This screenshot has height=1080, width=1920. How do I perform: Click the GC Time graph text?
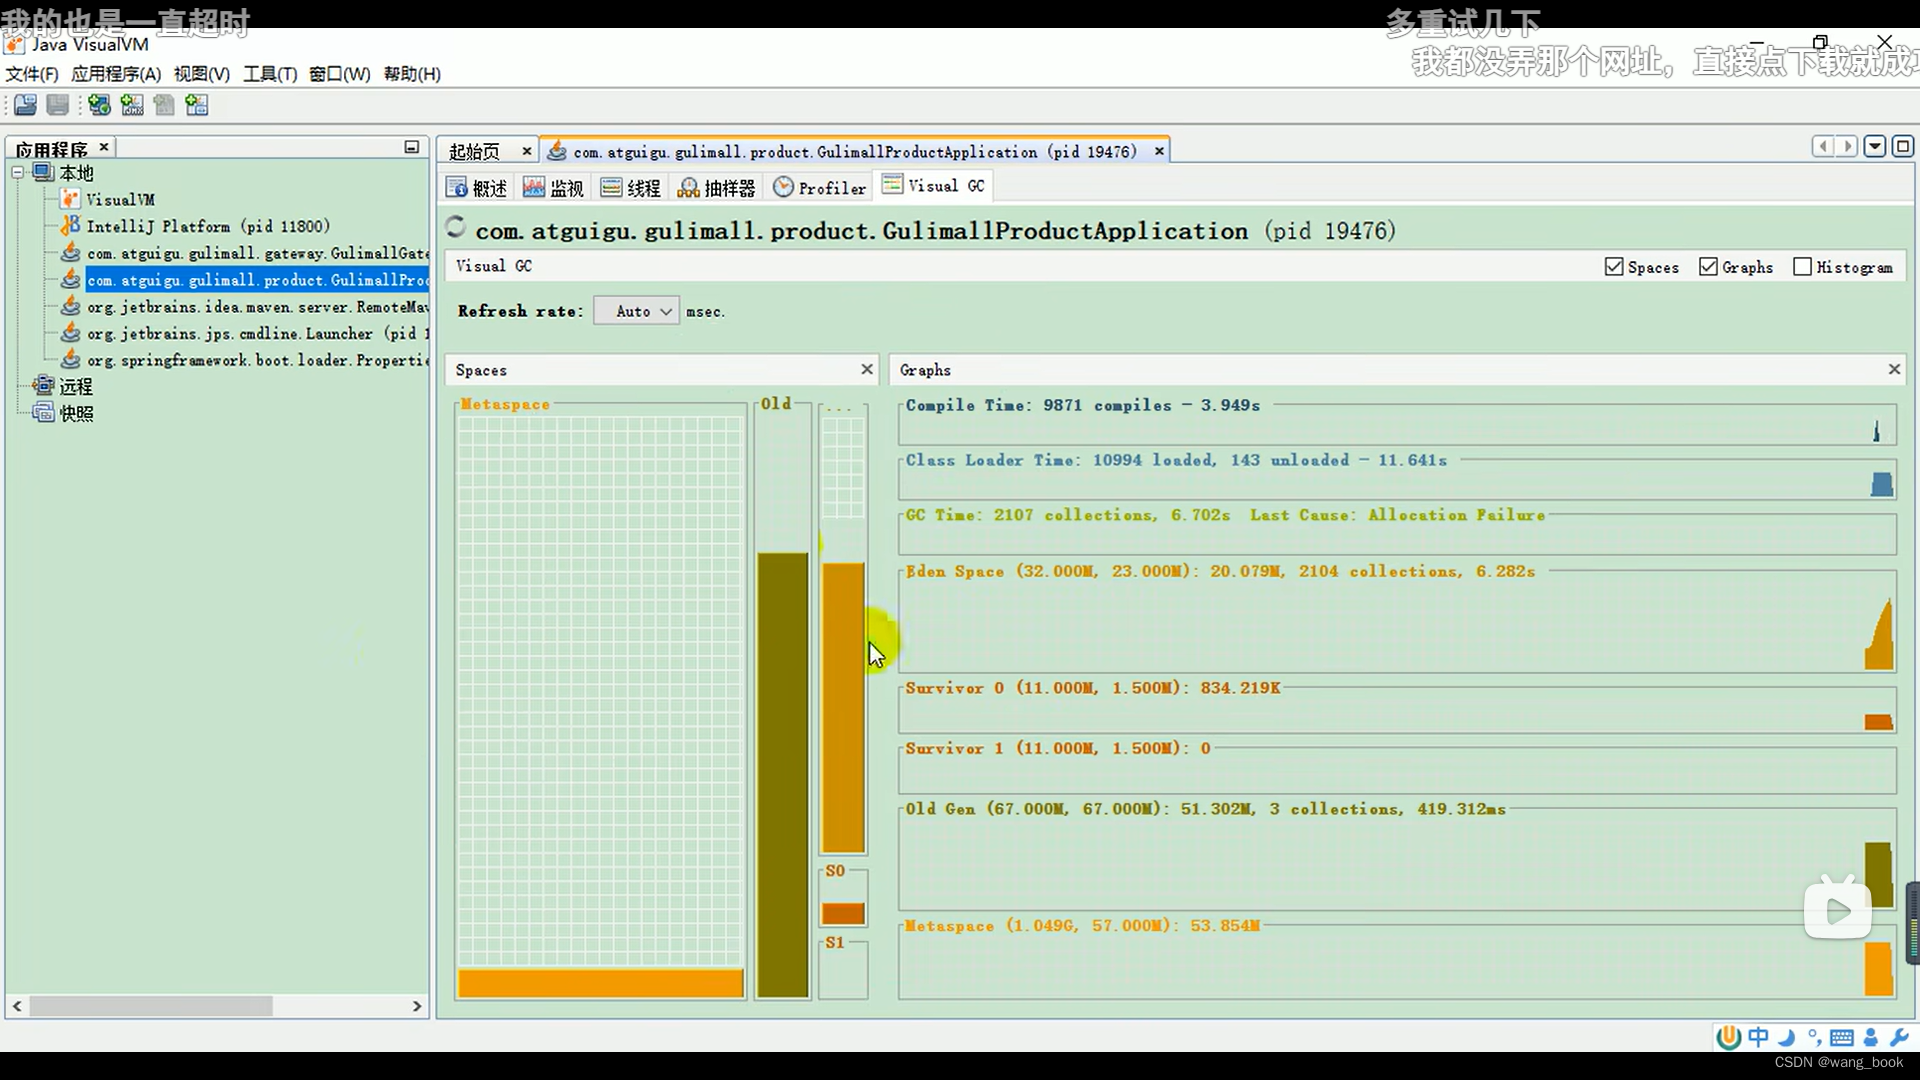1225,515
